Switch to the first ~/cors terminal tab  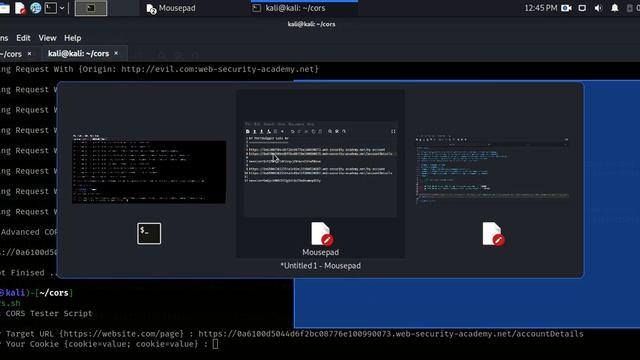11,54
